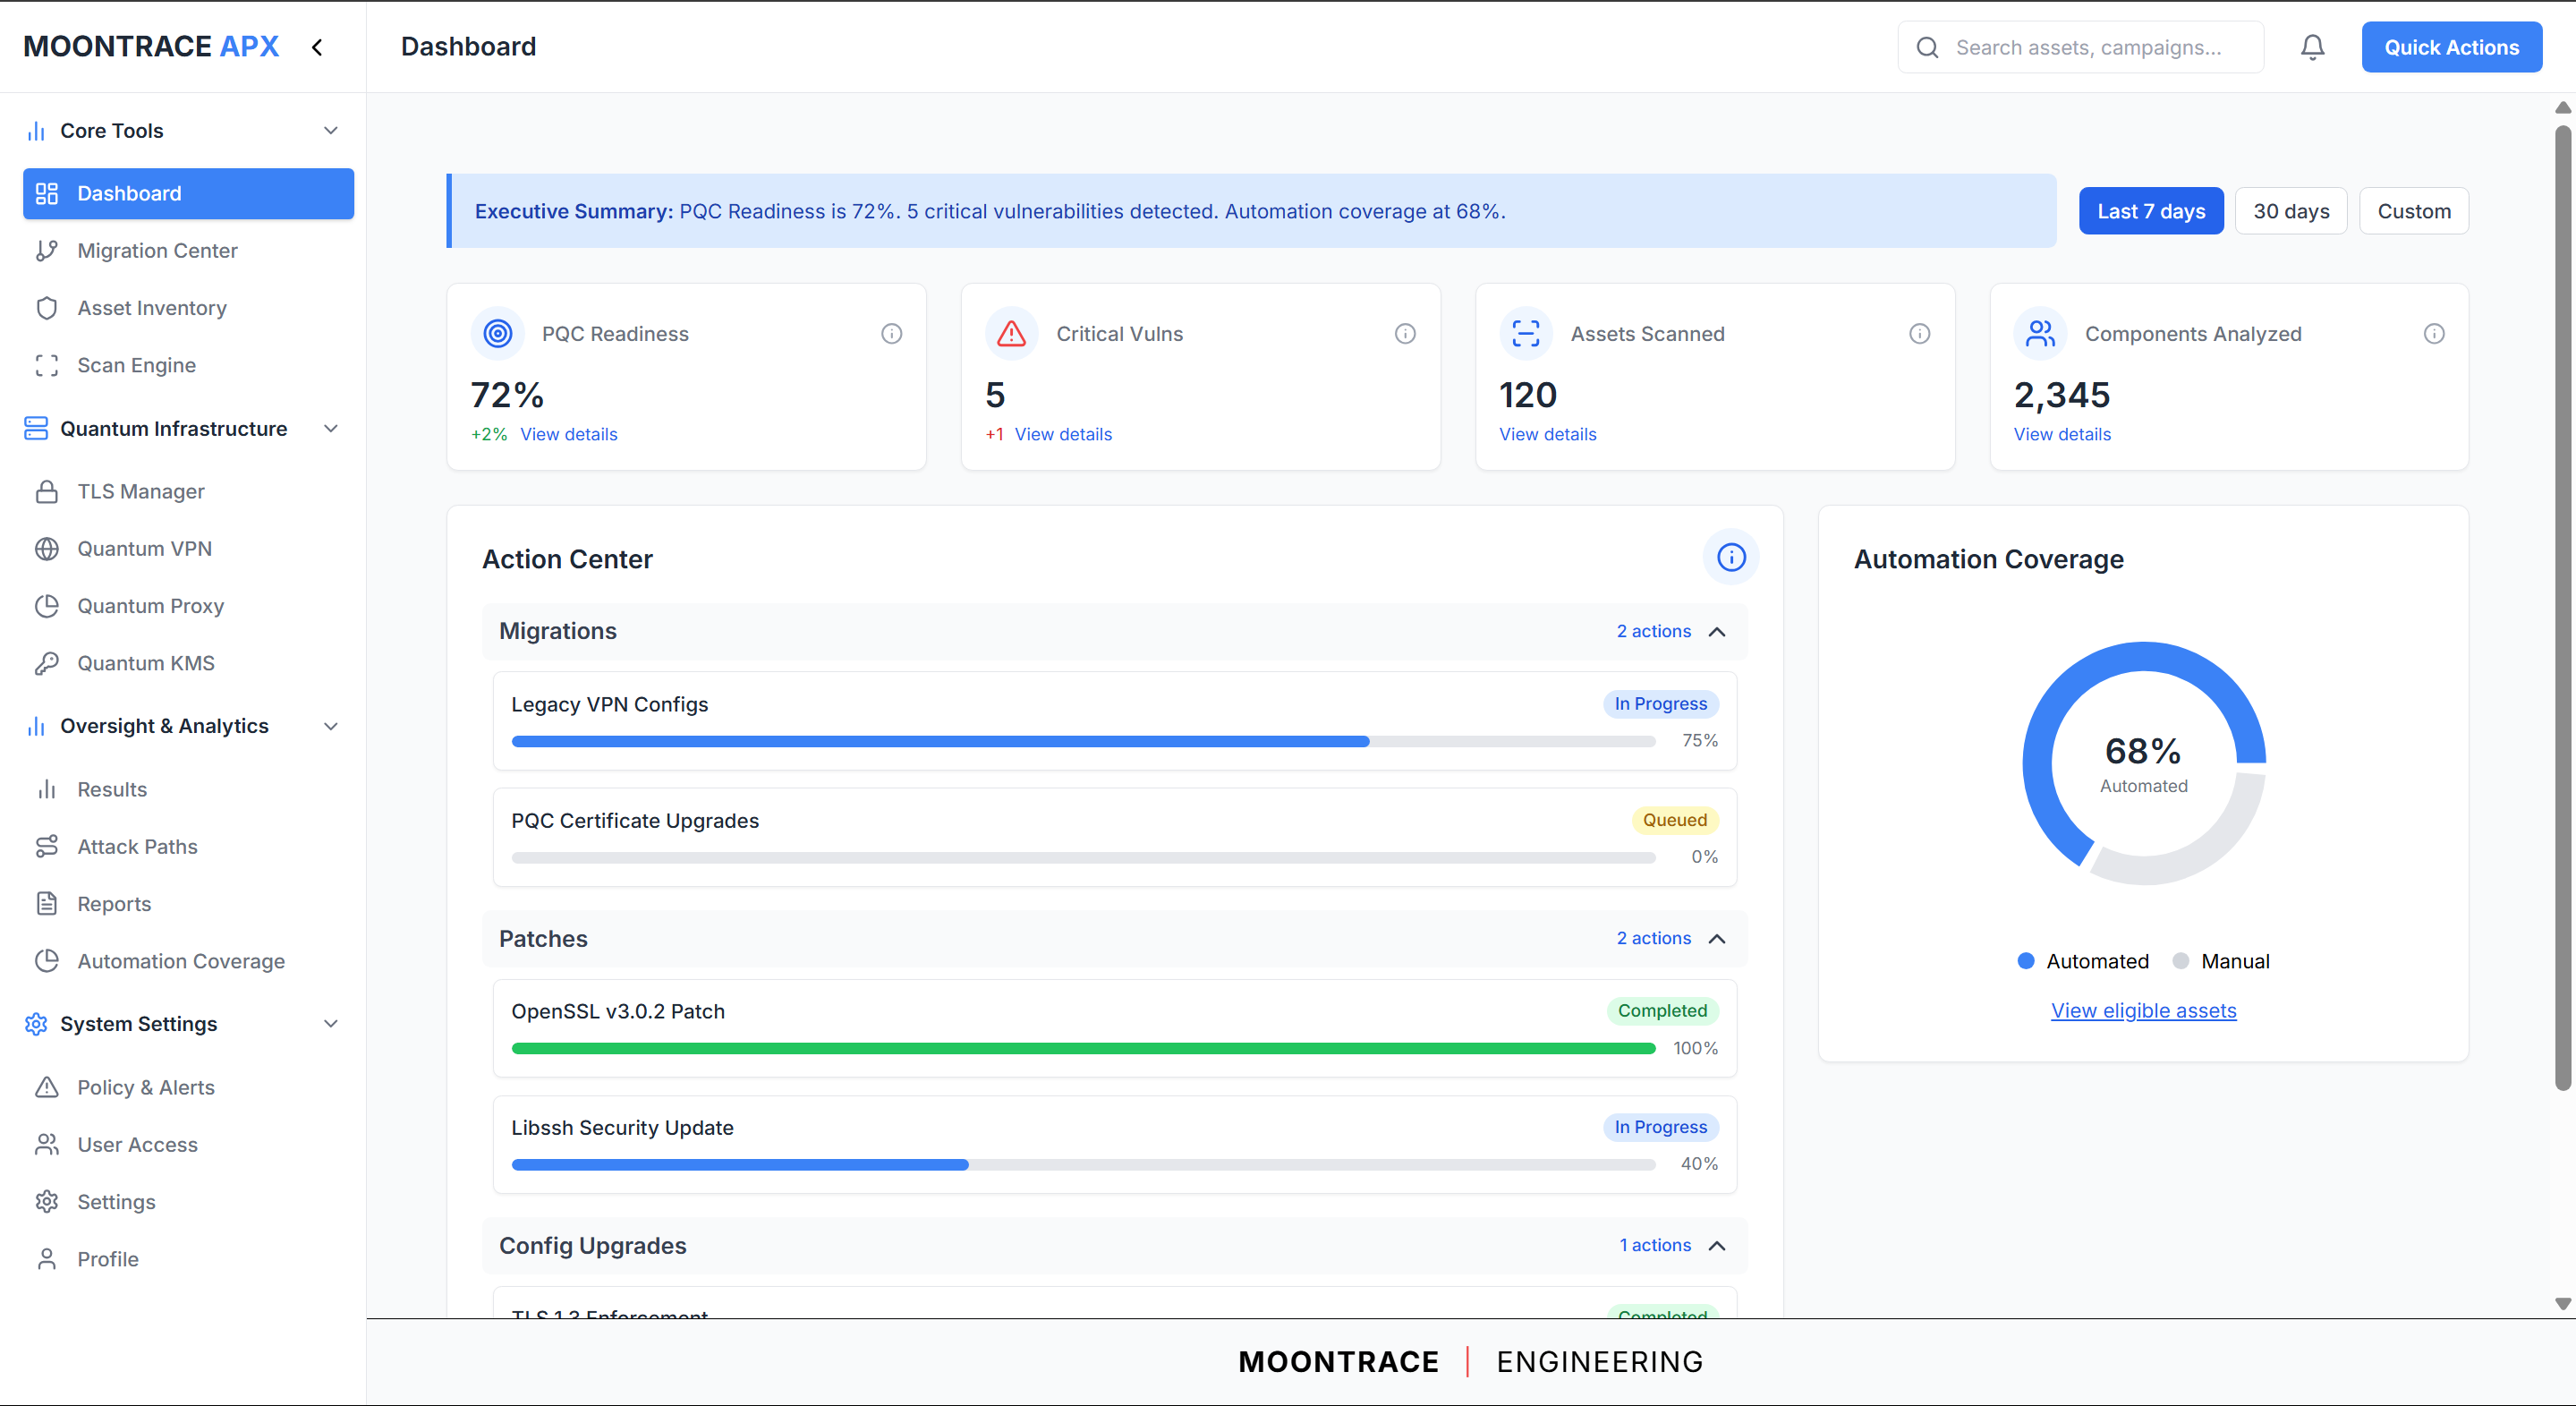Collapse the Config Upgrades action group
The height and width of the screenshot is (1406, 2576).
(x=1717, y=1246)
